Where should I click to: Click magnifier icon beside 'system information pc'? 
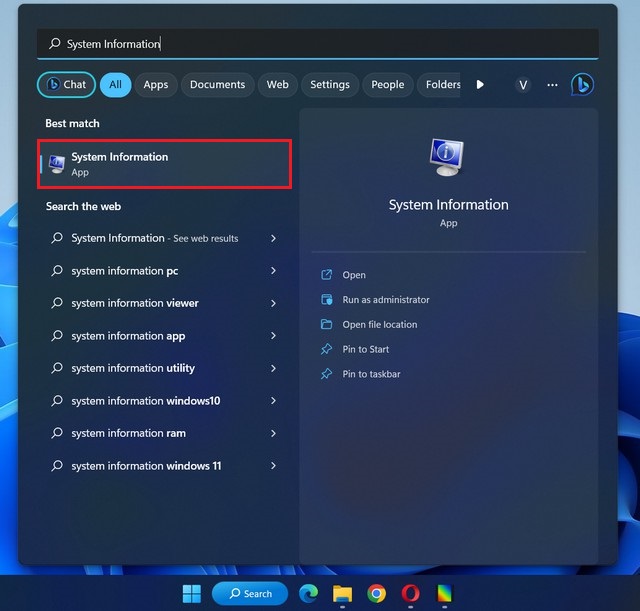[x=57, y=271]
